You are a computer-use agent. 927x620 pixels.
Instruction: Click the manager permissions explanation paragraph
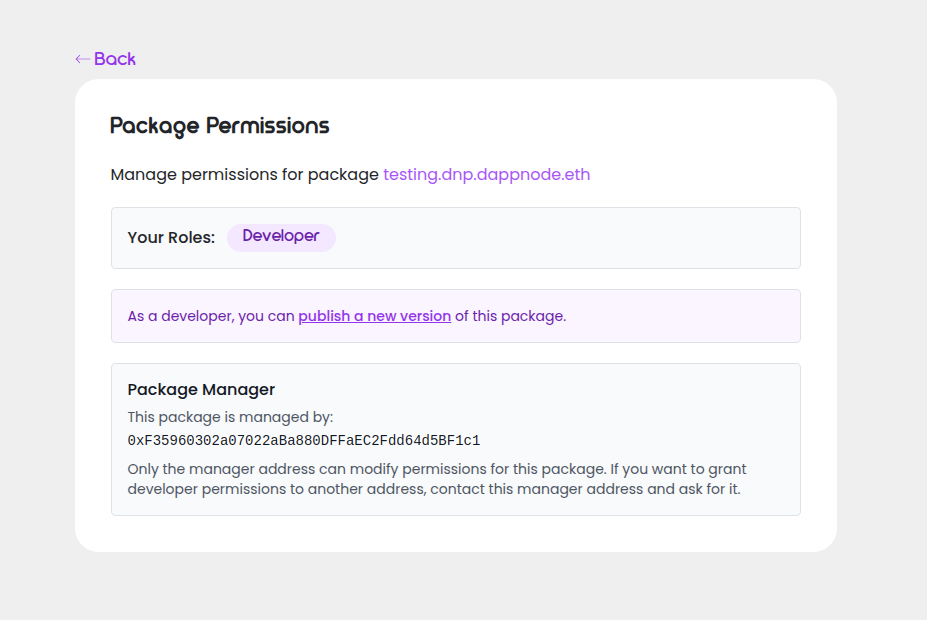[x=436, y=478]
